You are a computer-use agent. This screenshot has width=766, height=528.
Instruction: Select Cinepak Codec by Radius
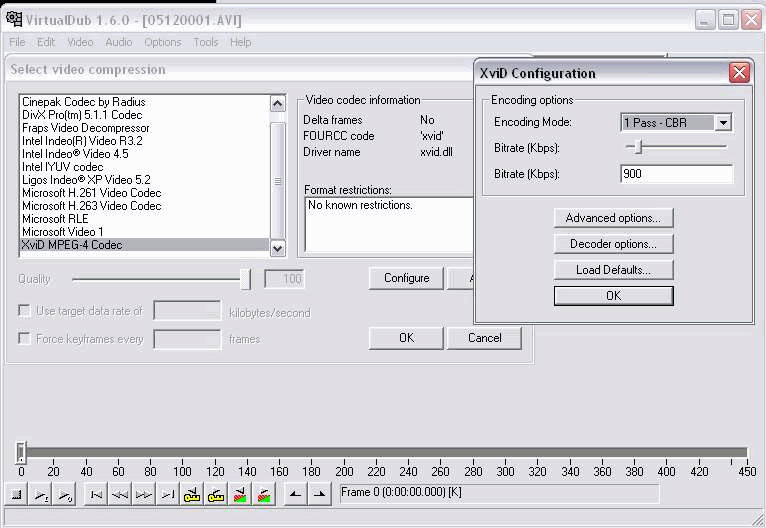(x=145, y=102)
